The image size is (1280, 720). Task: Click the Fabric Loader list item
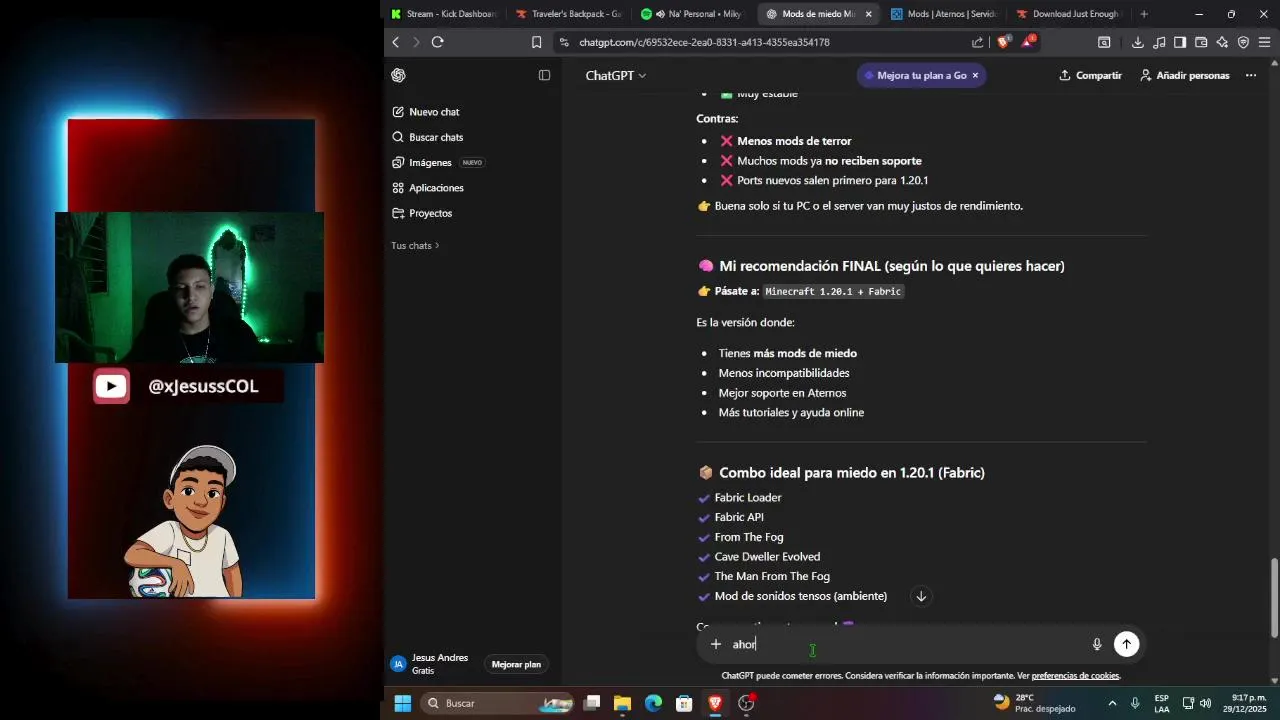click(748, 497)
